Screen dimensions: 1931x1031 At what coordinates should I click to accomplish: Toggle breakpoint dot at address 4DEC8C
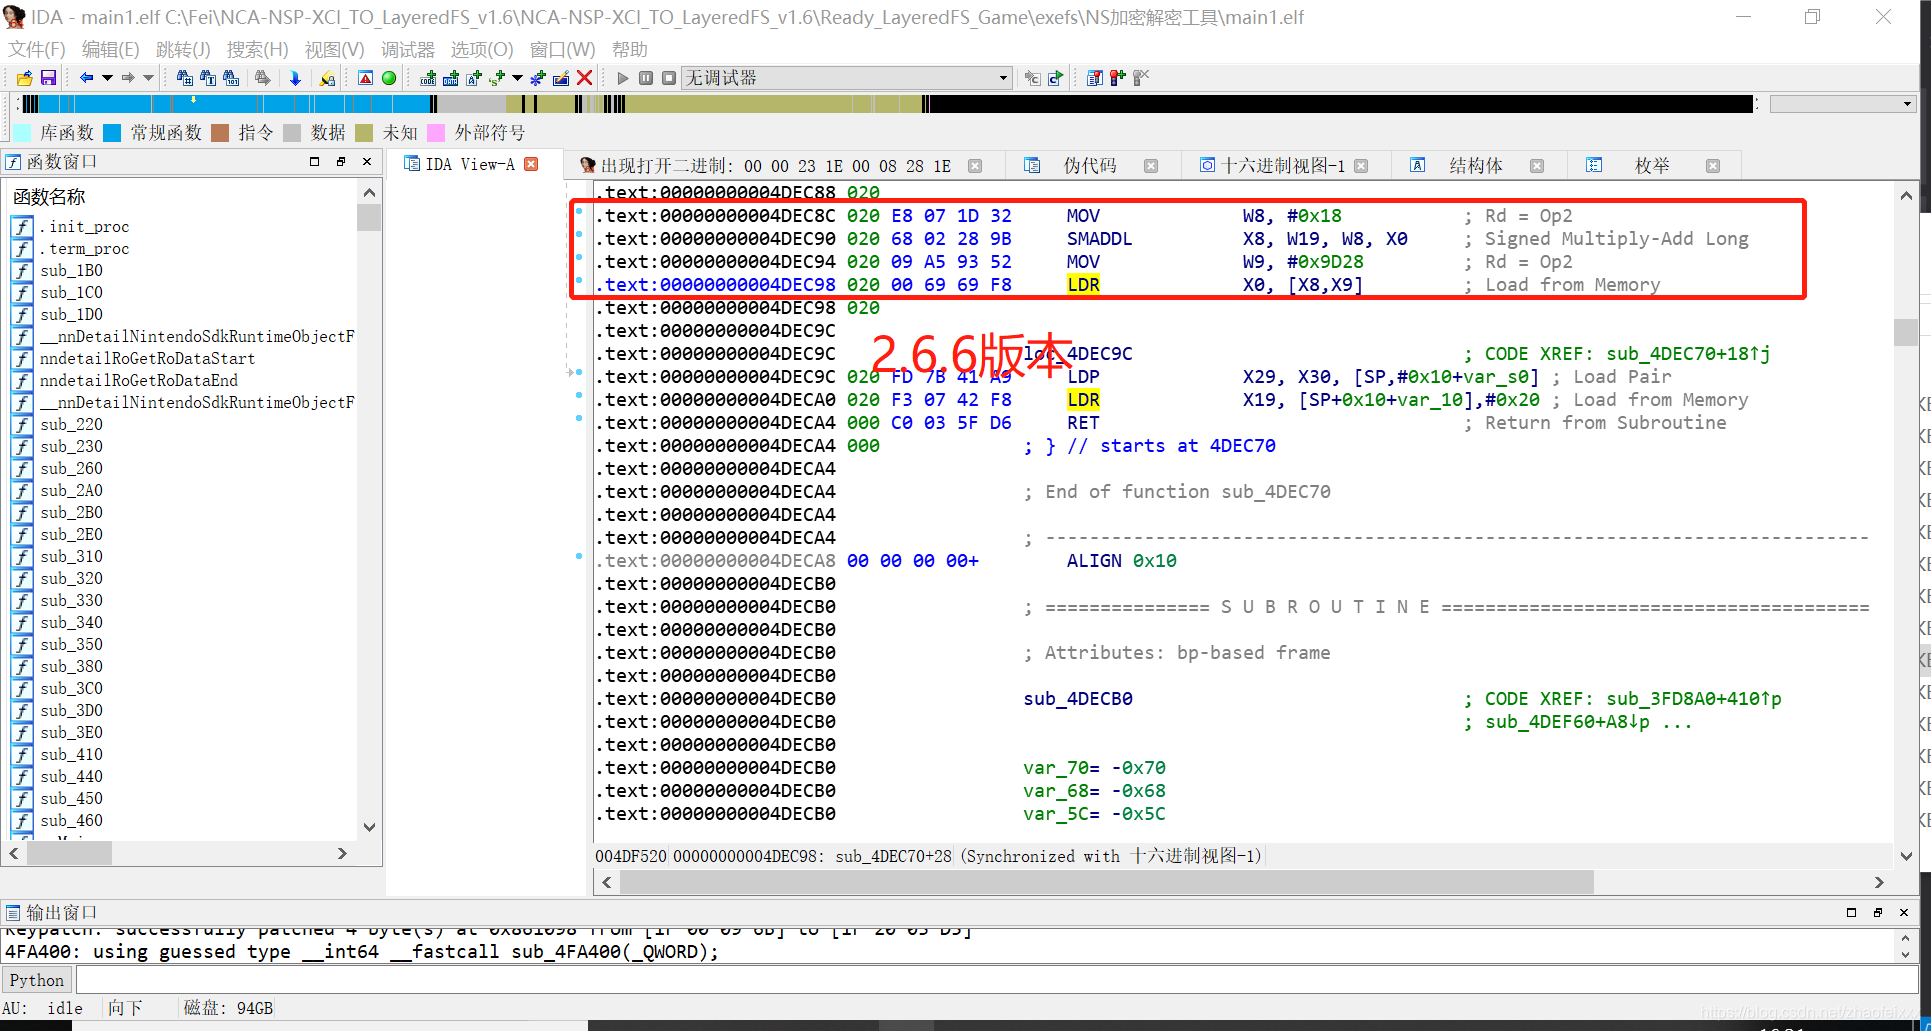click(579, 211)
